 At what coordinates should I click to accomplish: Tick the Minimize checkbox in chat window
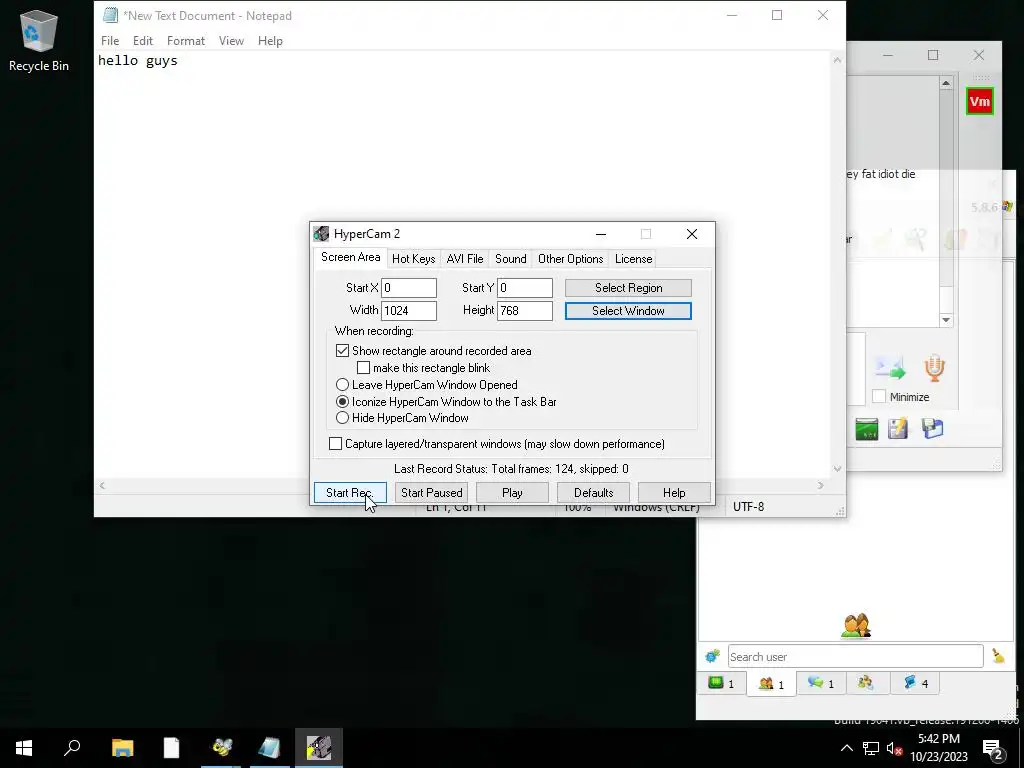coord(879,396)
